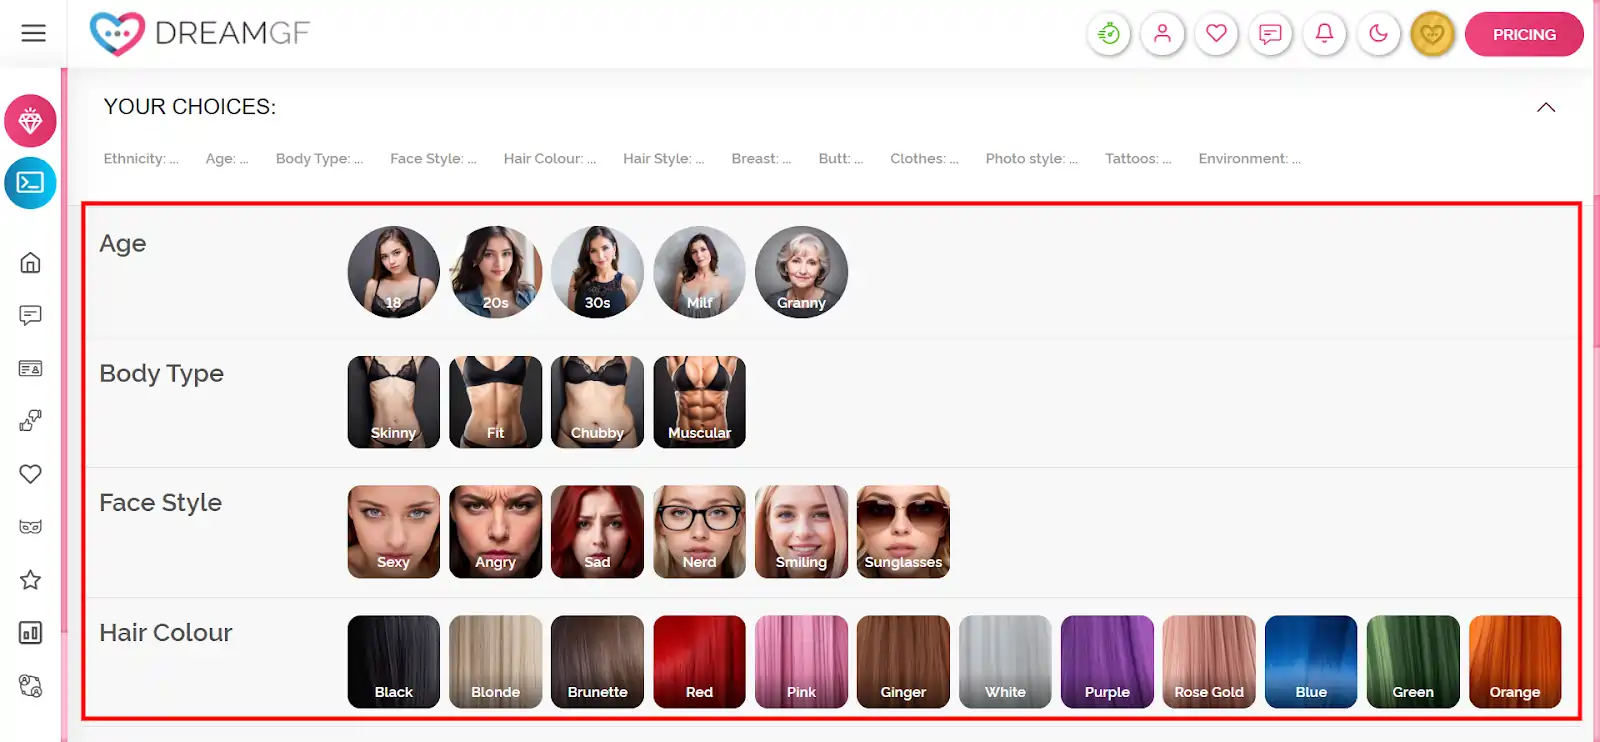Click the DreamGF logo
Screen dimensions: 1600x742
pos(200,34)
